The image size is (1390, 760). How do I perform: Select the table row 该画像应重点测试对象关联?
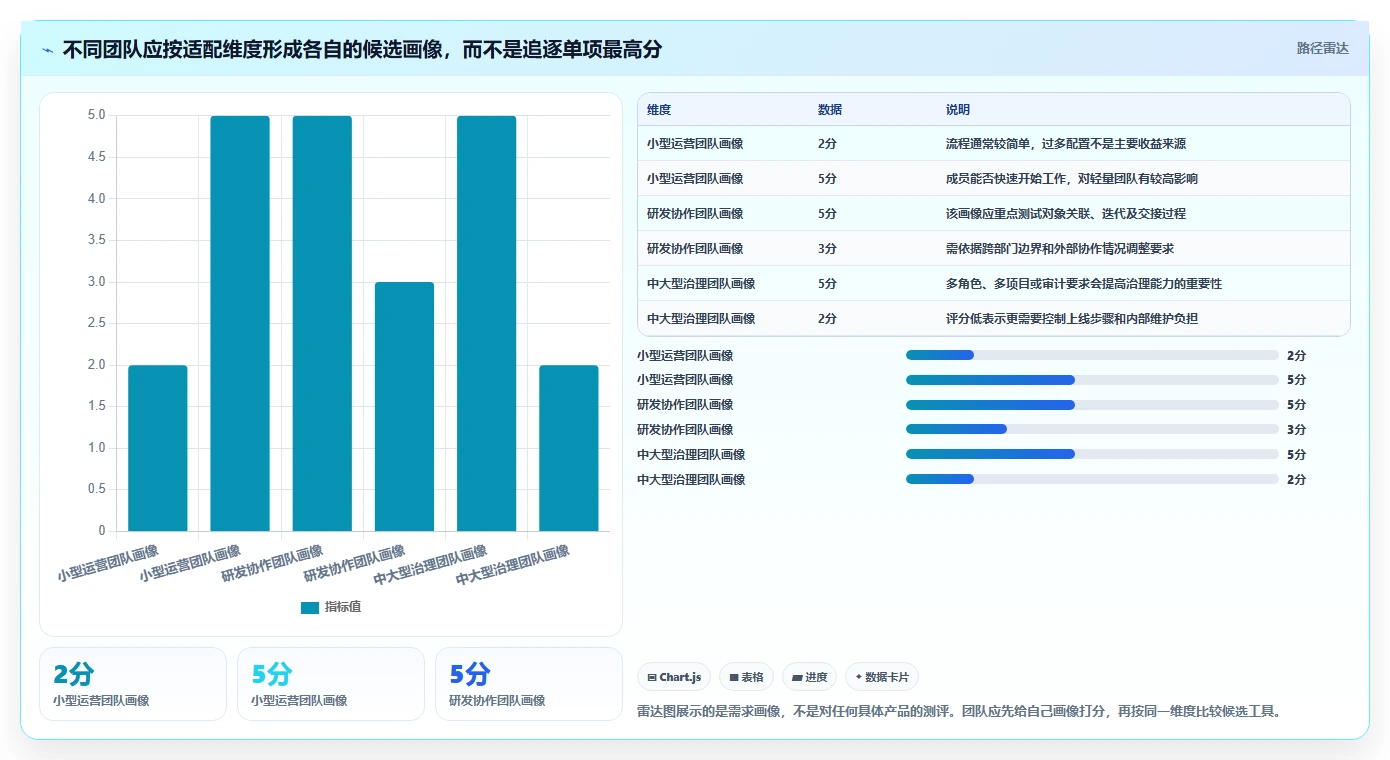(993, 214)
